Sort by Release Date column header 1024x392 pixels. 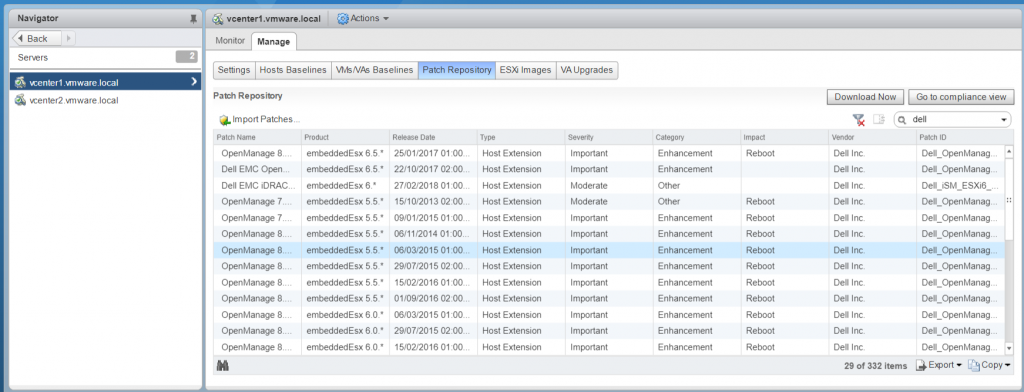coord(432,137)
